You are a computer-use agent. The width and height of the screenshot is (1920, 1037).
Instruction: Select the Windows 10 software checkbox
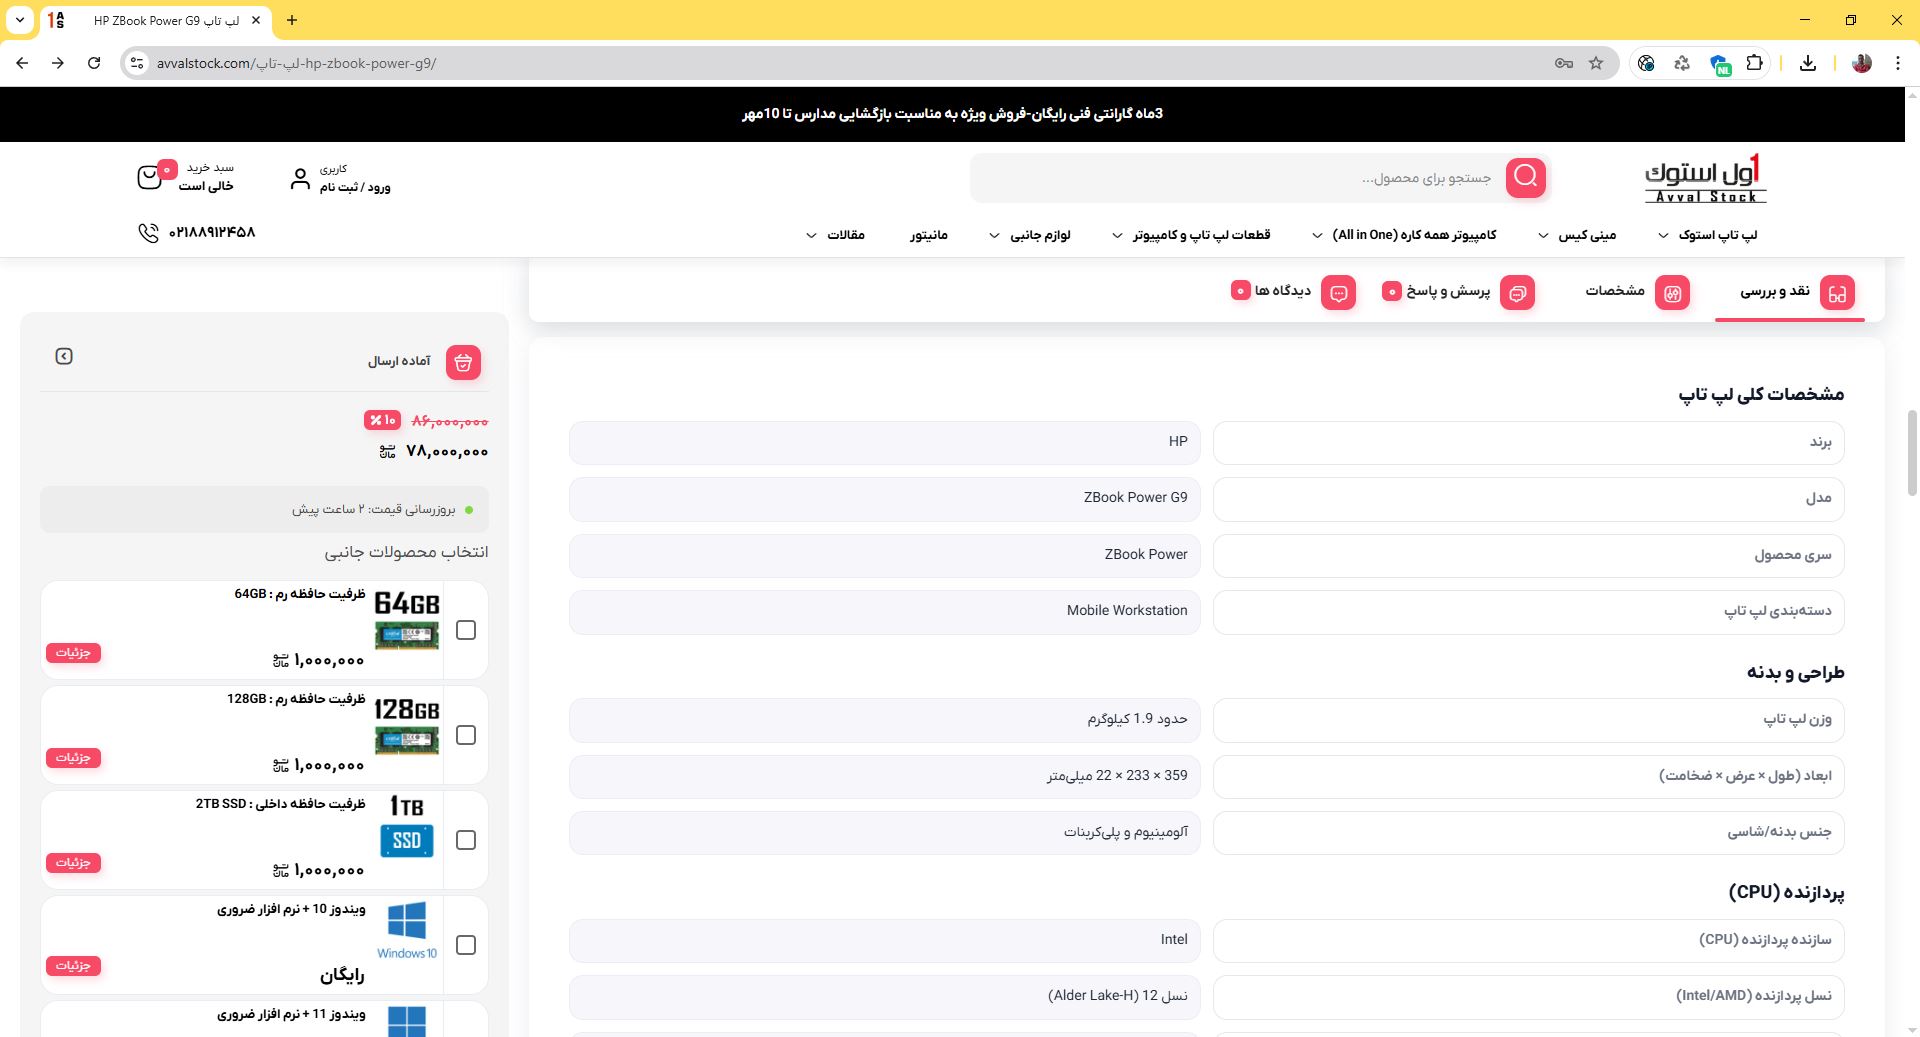click(466, 943)
